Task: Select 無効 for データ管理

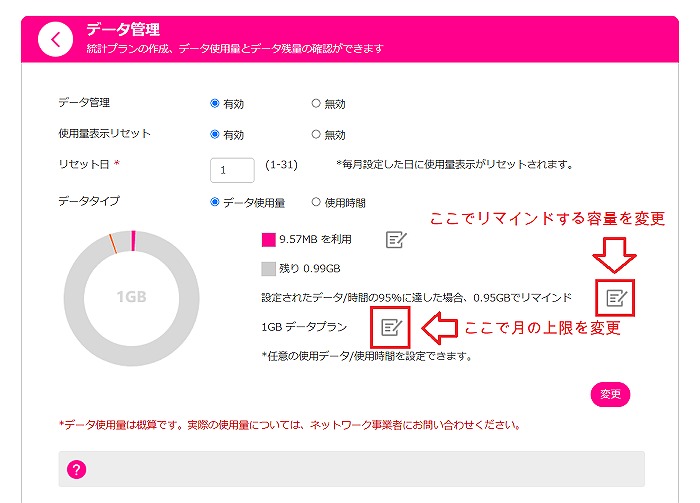Action: pos(316,103)
